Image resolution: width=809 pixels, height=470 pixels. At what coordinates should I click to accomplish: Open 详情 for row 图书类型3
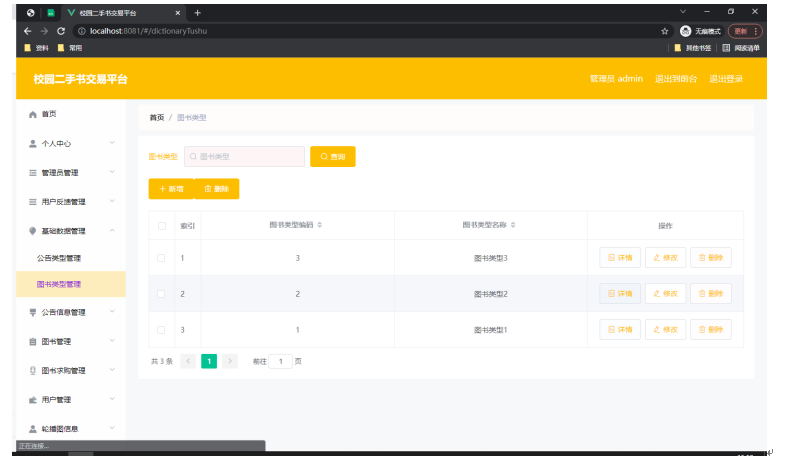tap(620, 257)
